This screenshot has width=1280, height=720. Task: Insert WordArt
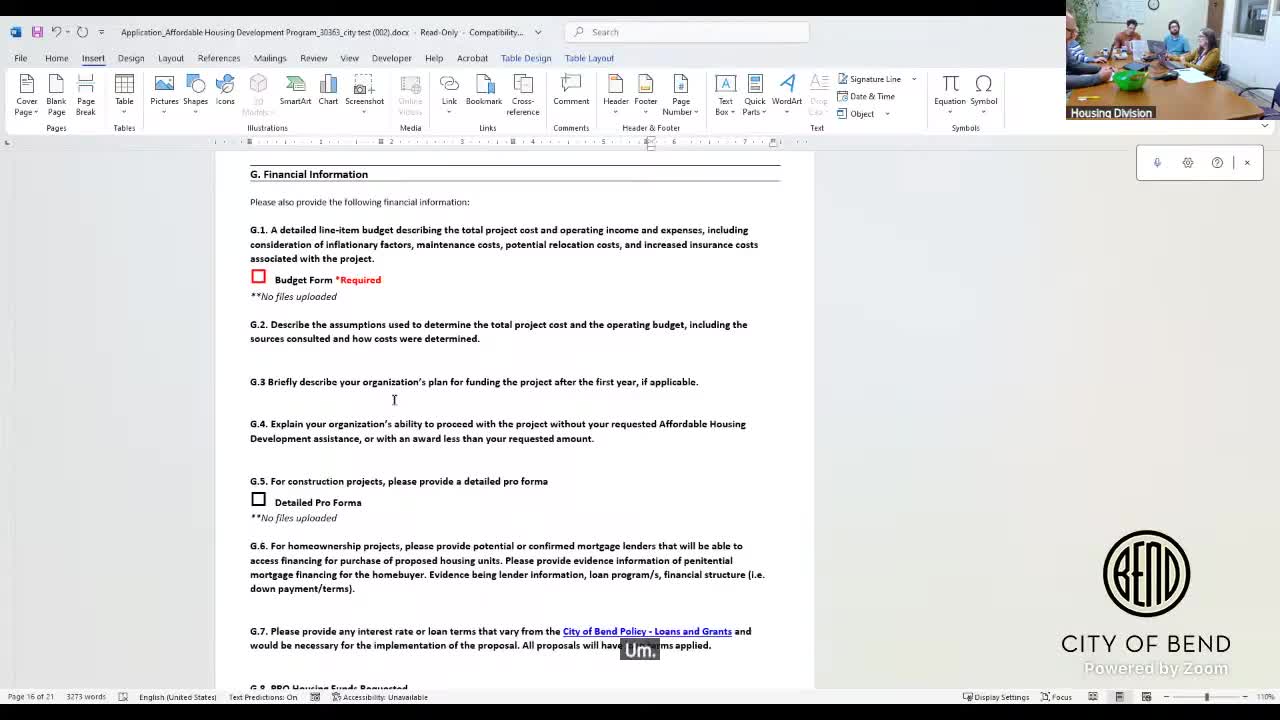(787, 95)
